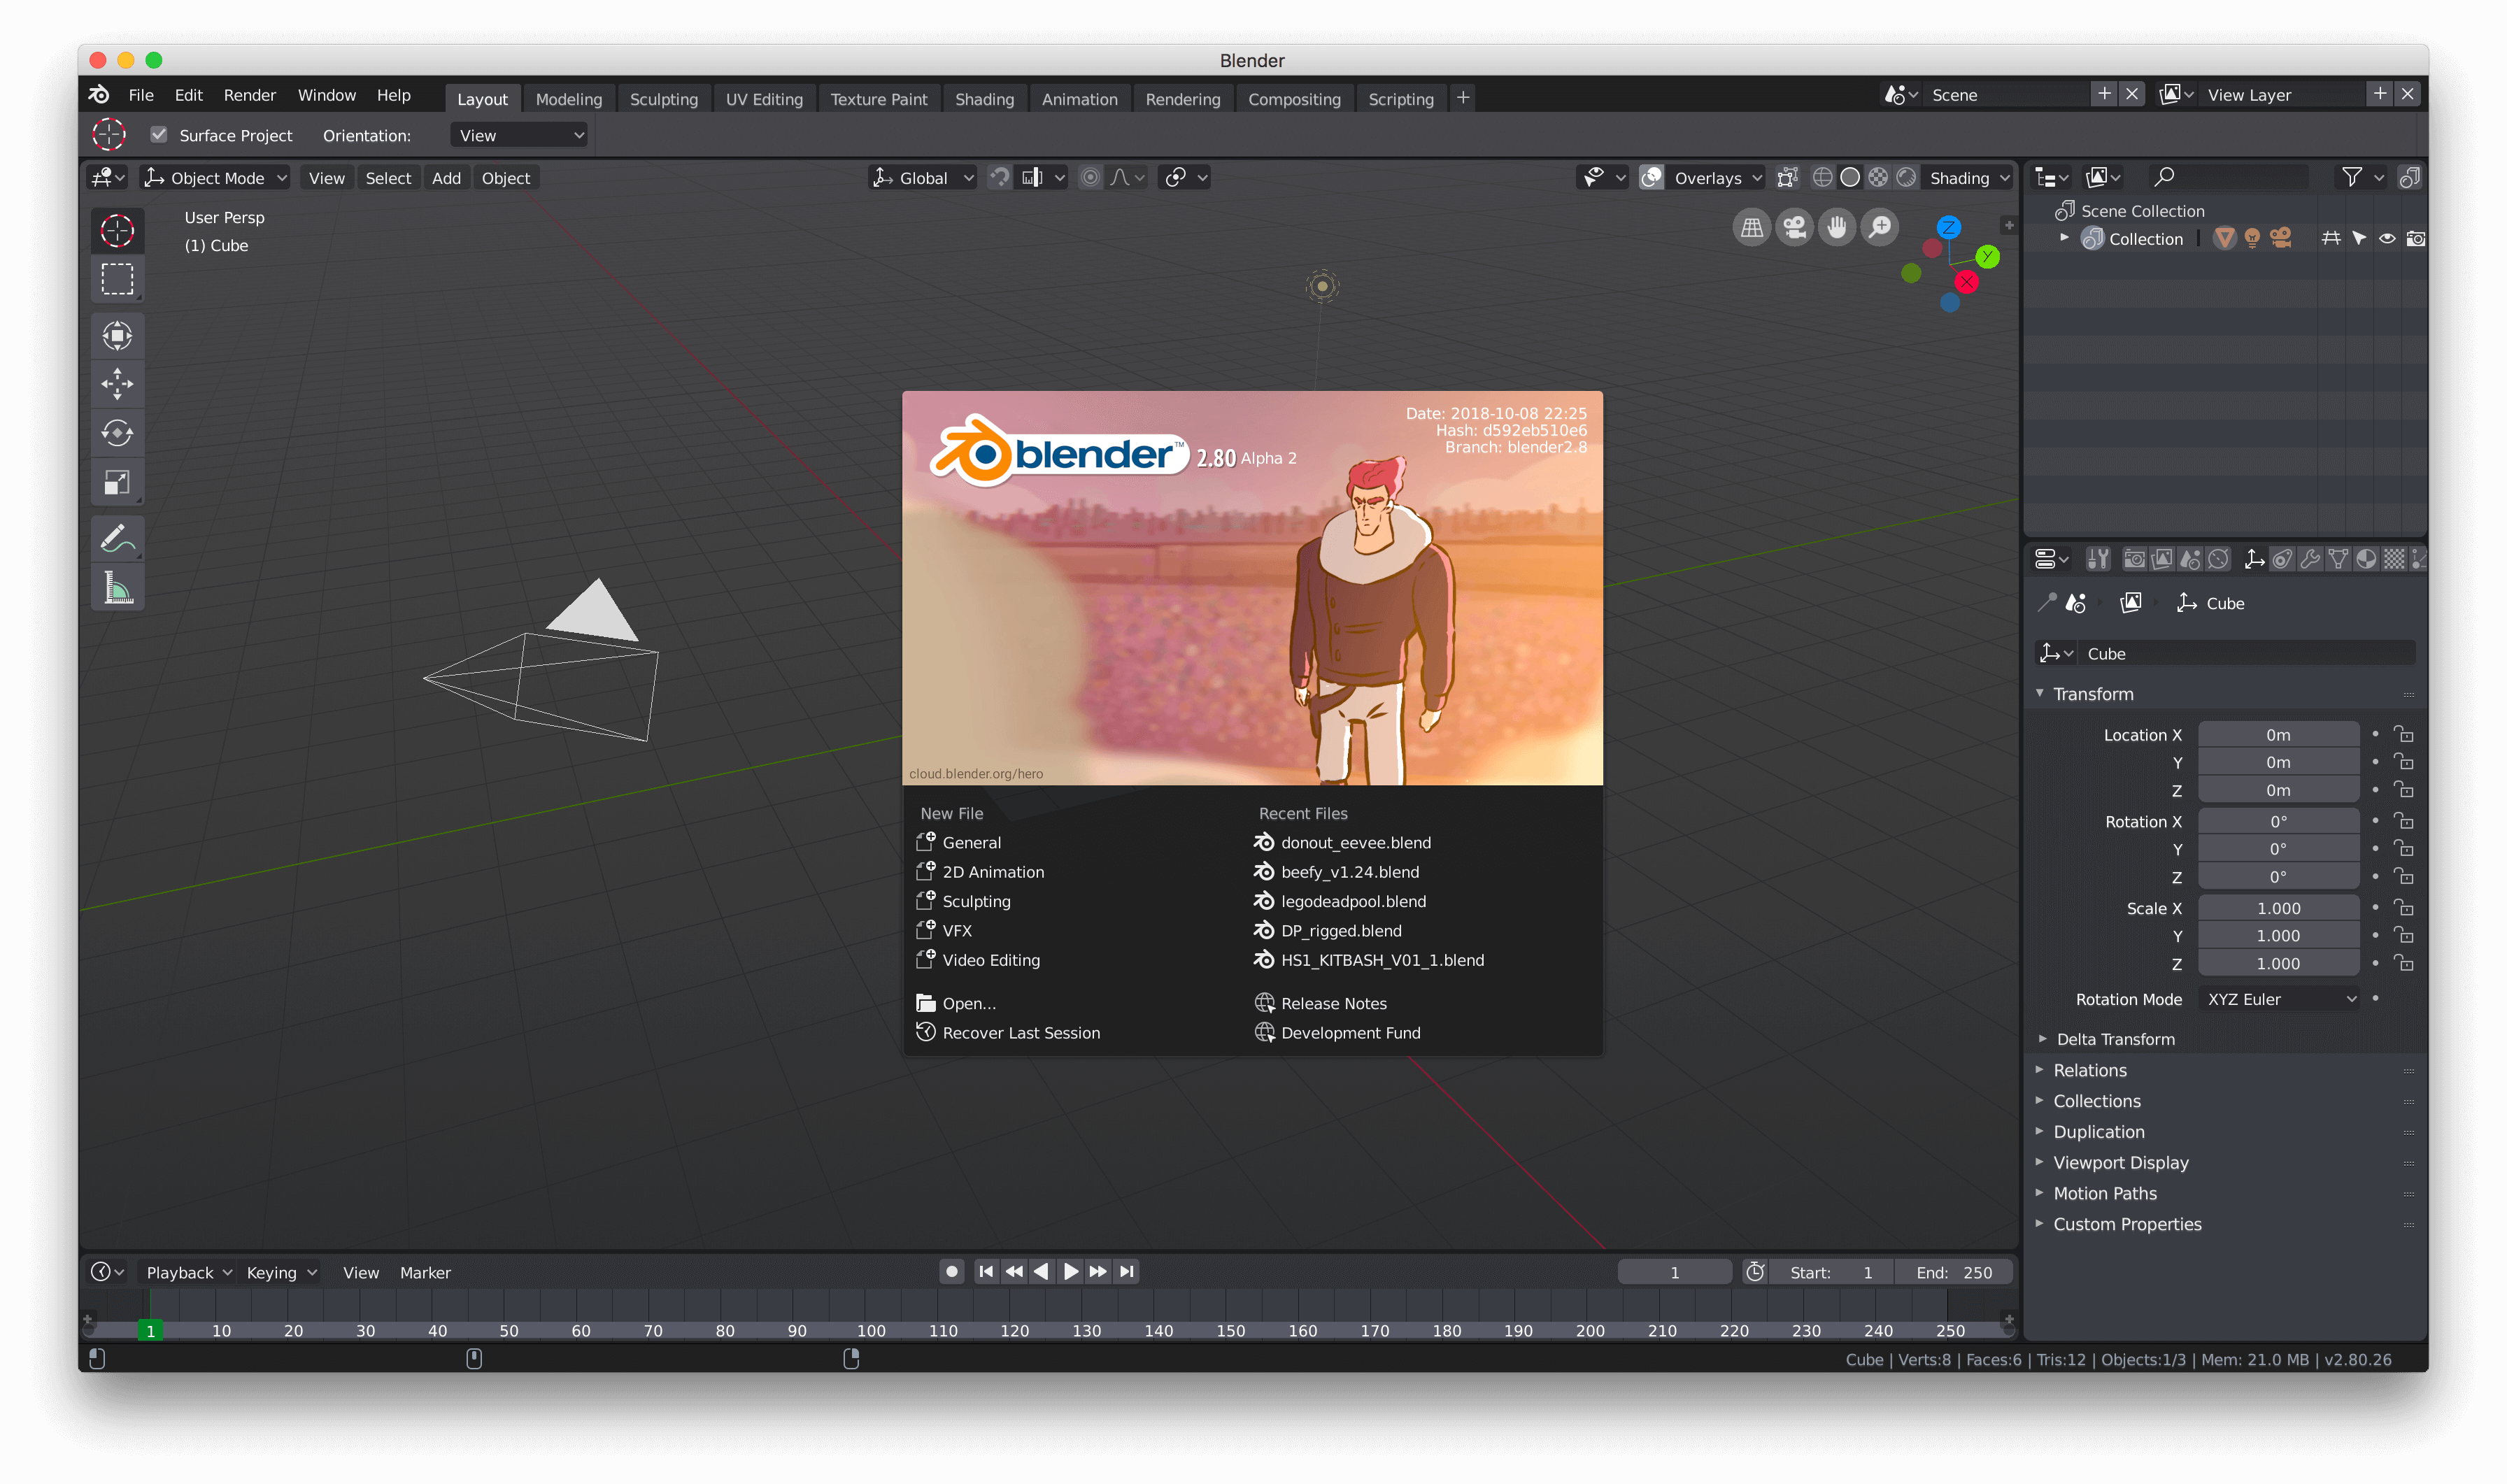Viewport: 2507px width, 1484px height.
Task: Click the Y axis on navigation gizmo
Action: (x=1988, y=257)
